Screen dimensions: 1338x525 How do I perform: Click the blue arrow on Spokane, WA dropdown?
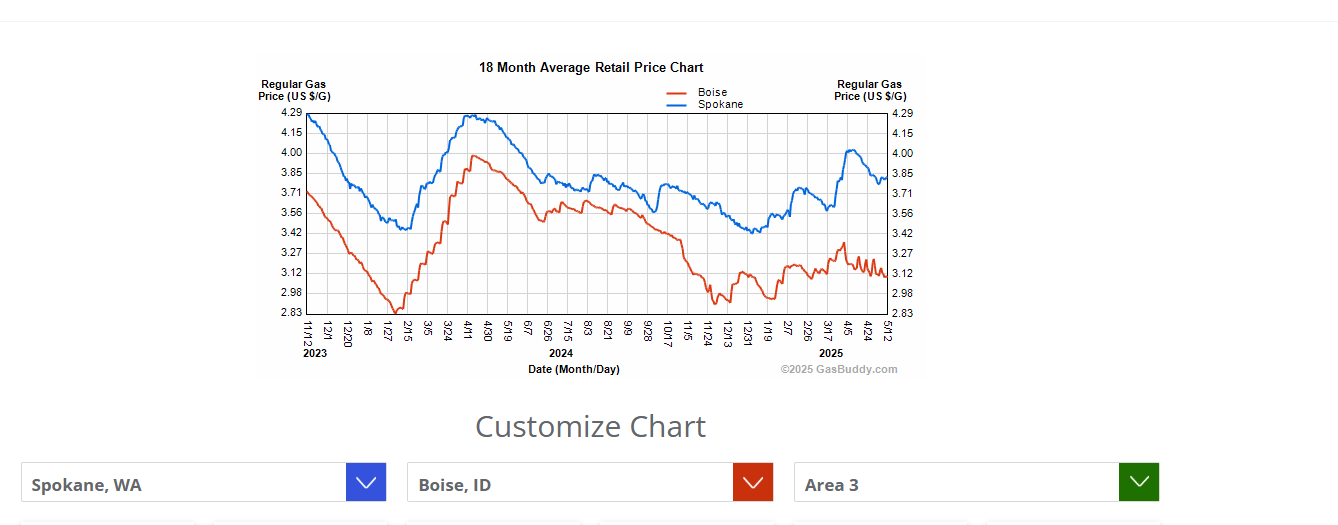coord(366,482)
